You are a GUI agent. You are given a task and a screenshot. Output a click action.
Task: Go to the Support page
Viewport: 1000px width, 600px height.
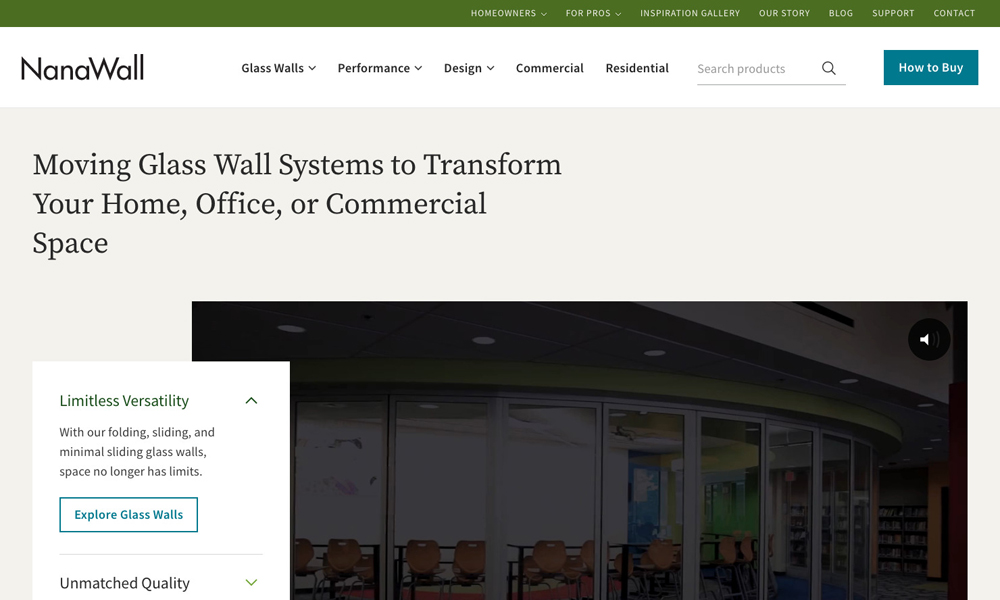coord(893,13)
